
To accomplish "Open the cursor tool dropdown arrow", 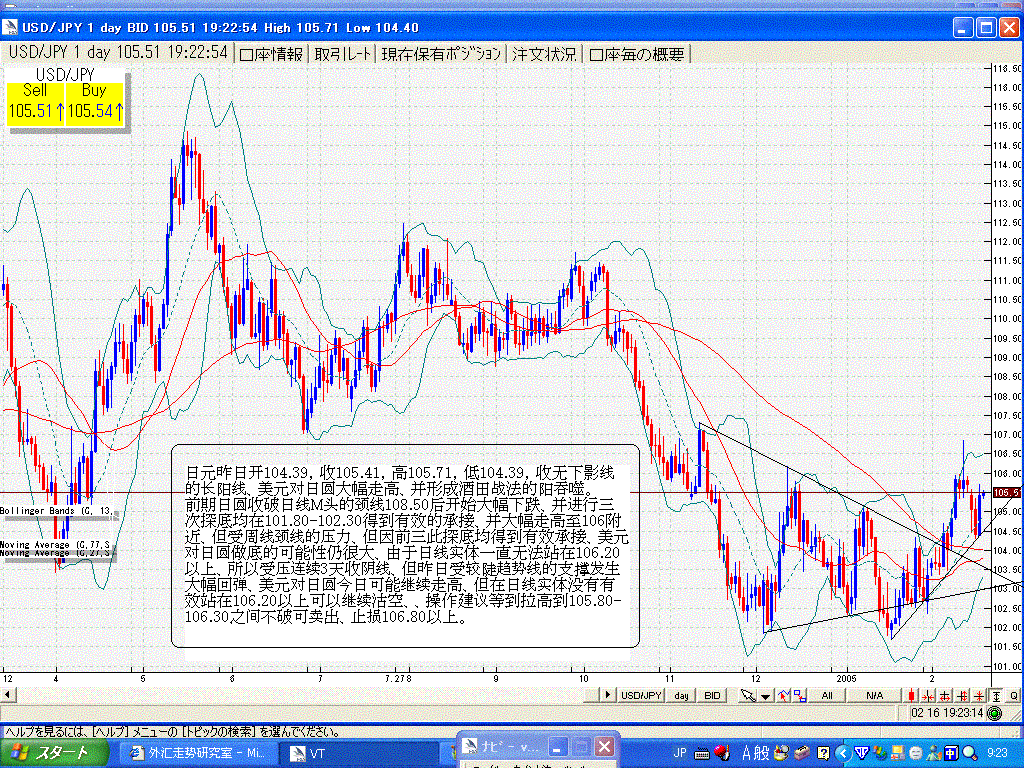I will coord(767,696).
